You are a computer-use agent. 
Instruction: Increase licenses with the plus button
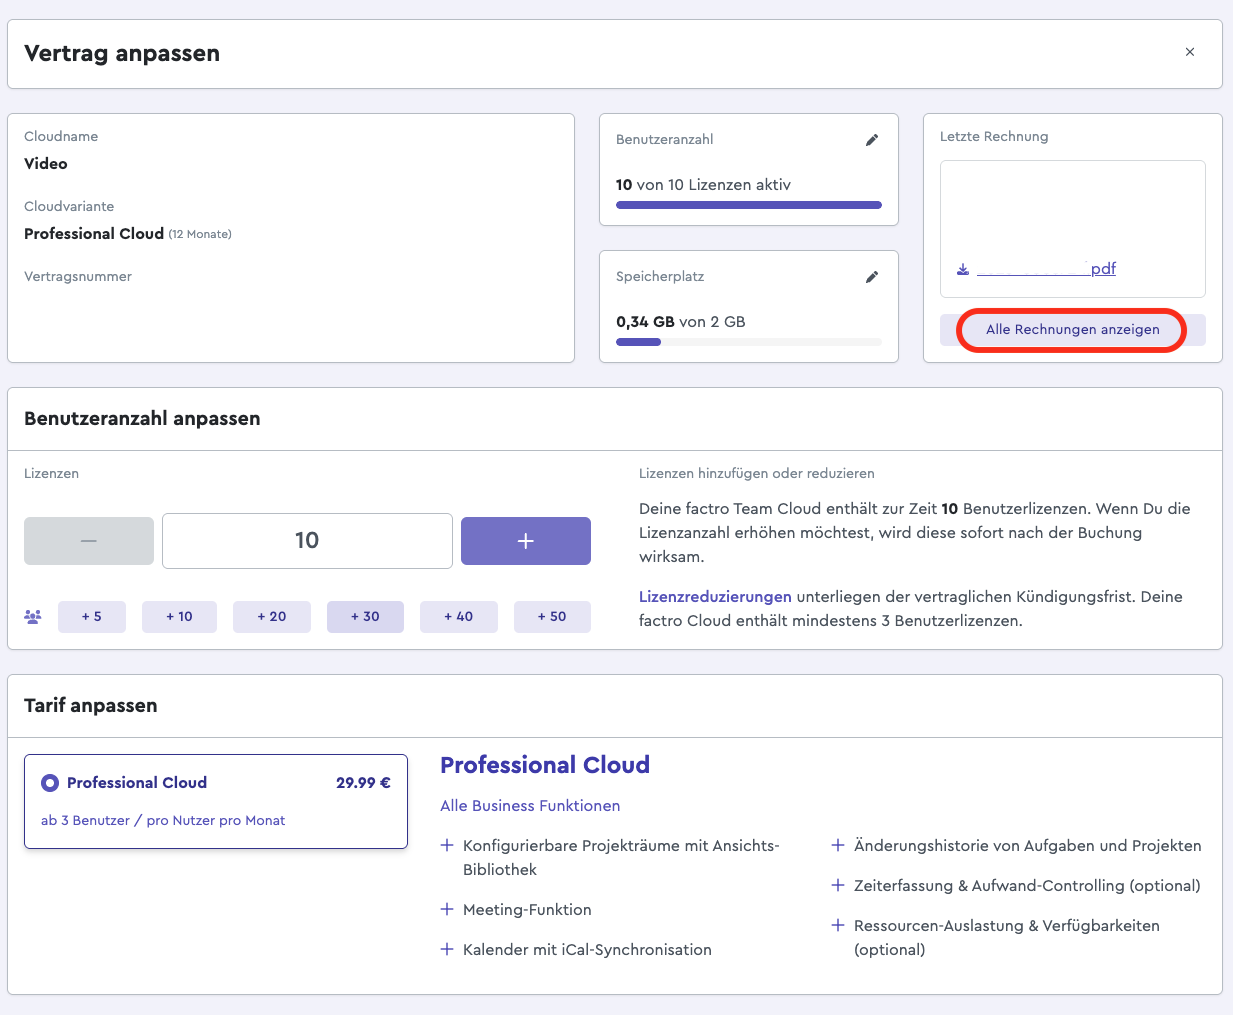526,541
